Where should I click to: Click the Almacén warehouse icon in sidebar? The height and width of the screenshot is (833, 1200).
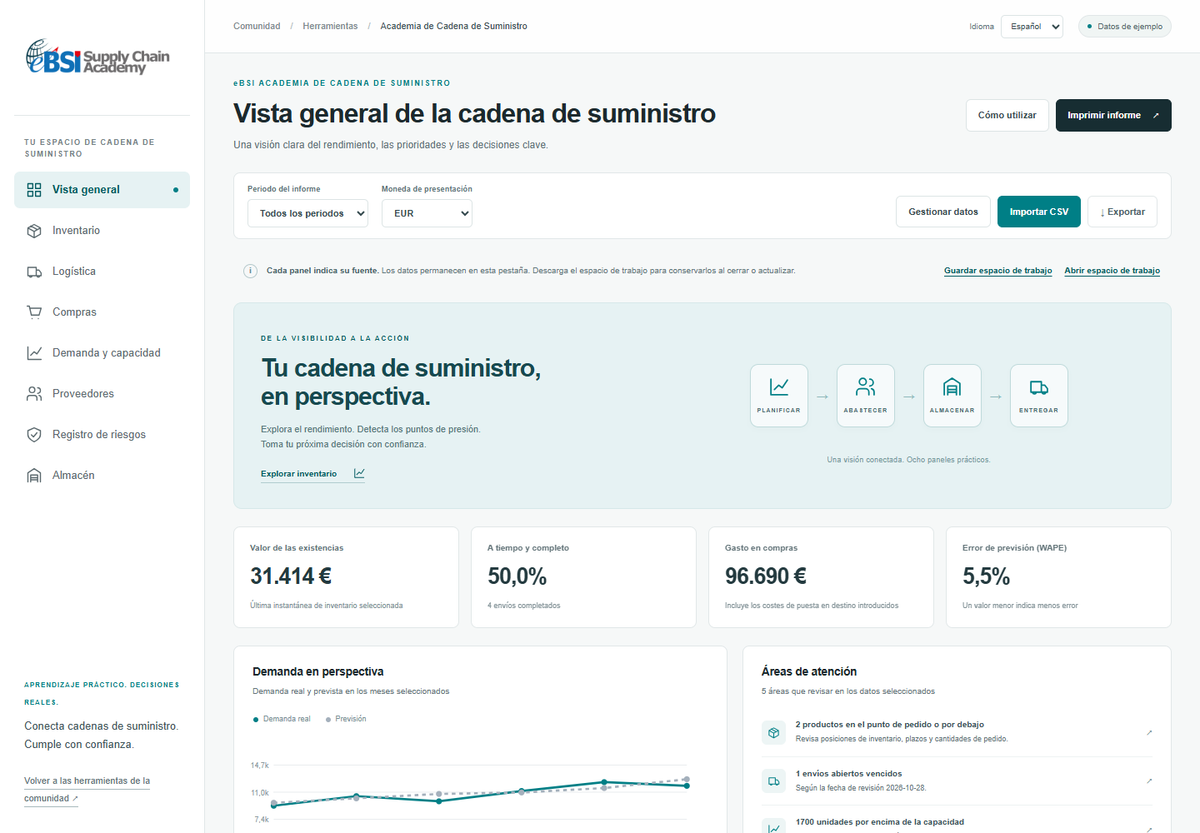click(x=34, y=476)
